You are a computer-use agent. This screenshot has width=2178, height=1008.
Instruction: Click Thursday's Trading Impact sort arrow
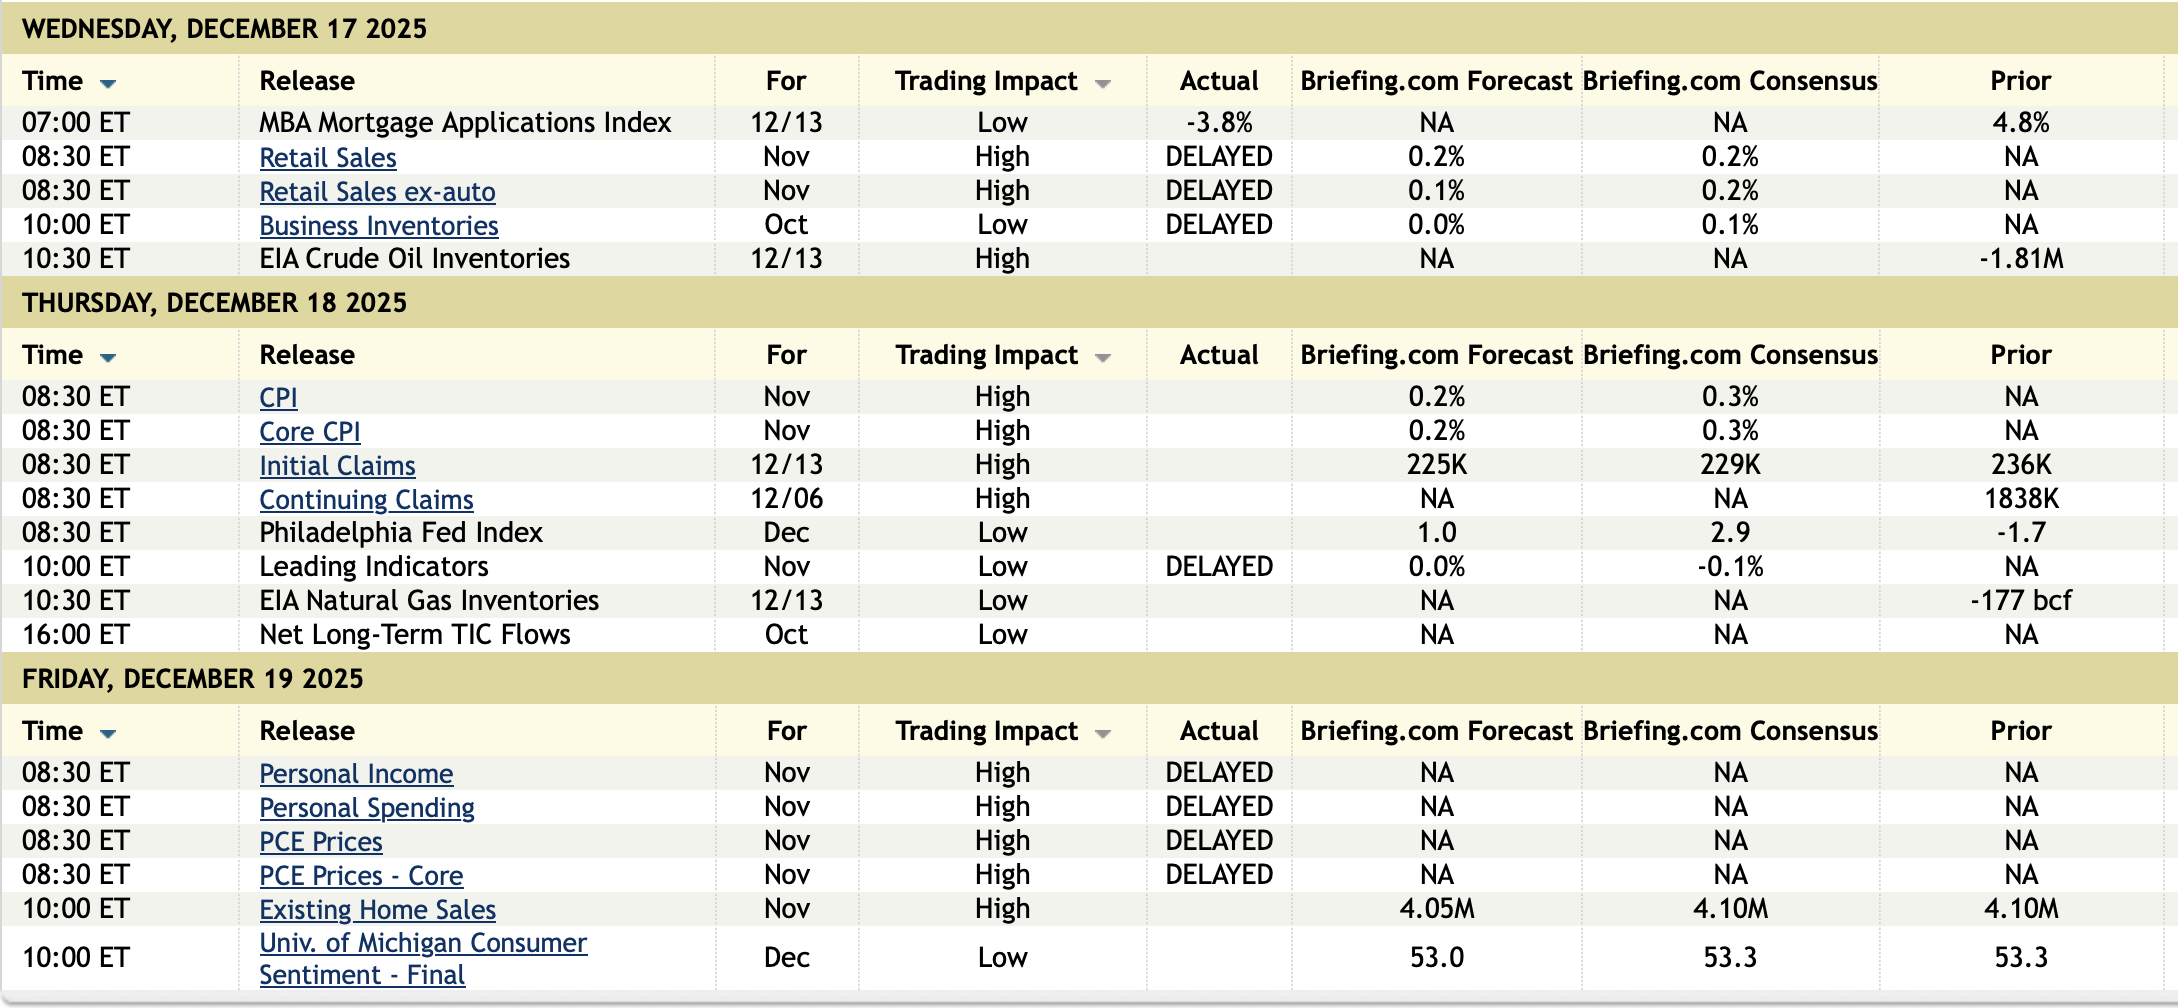tap(1102, 357)
